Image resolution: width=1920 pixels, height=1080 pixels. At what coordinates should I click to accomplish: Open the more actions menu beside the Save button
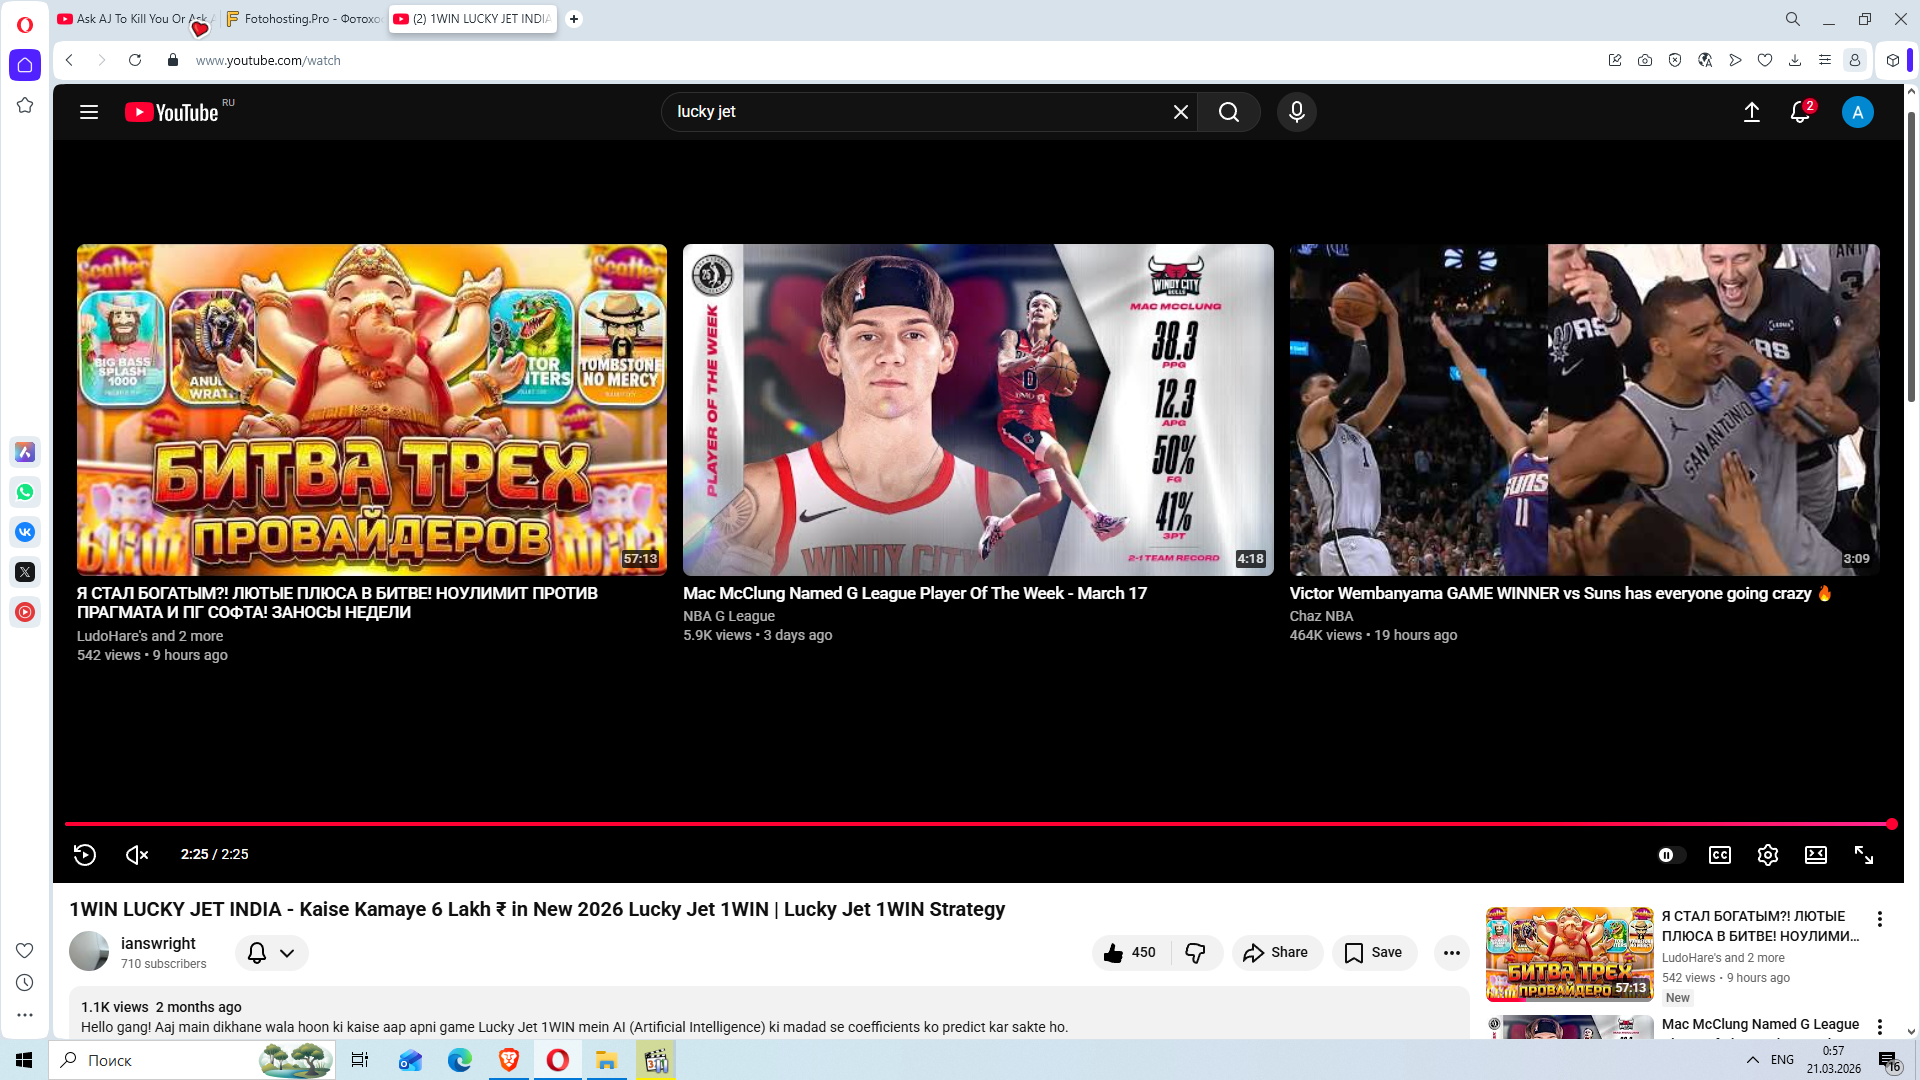tap(1451, 953)
